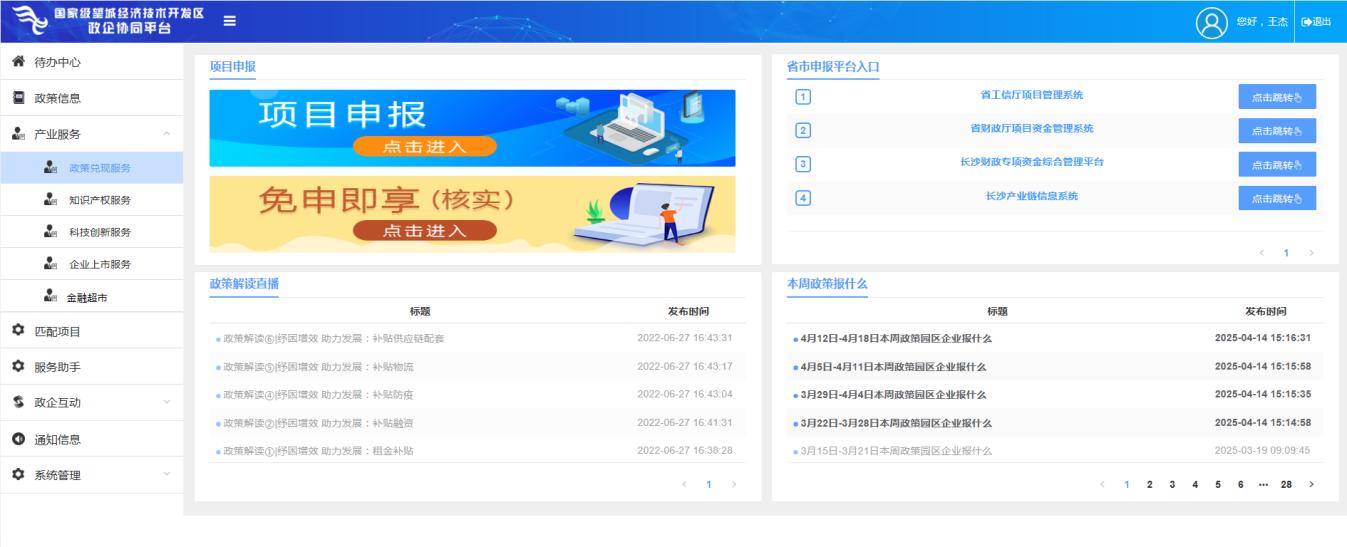This screenshot has width=1347, height=547.
Task: Select 金融超市 in the sidebar
Action: (x=88, y=298)
